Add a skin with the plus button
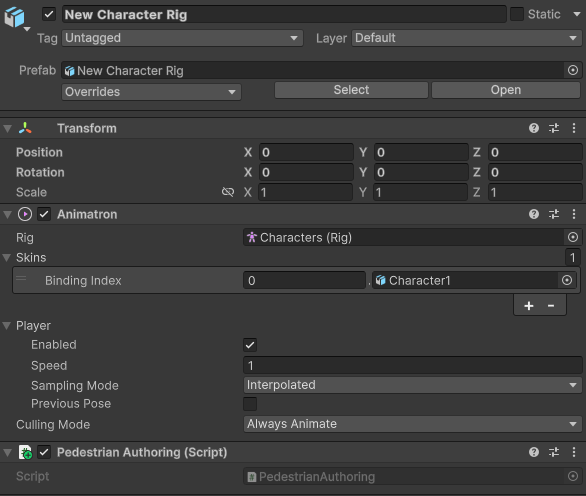 (x=528, y=306)
